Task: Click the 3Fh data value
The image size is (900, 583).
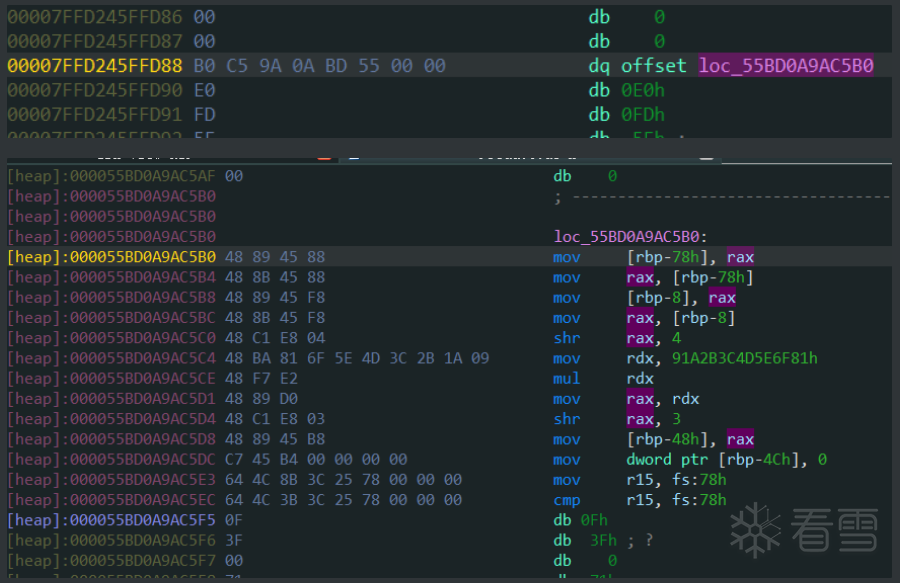Action: [603, 541]
